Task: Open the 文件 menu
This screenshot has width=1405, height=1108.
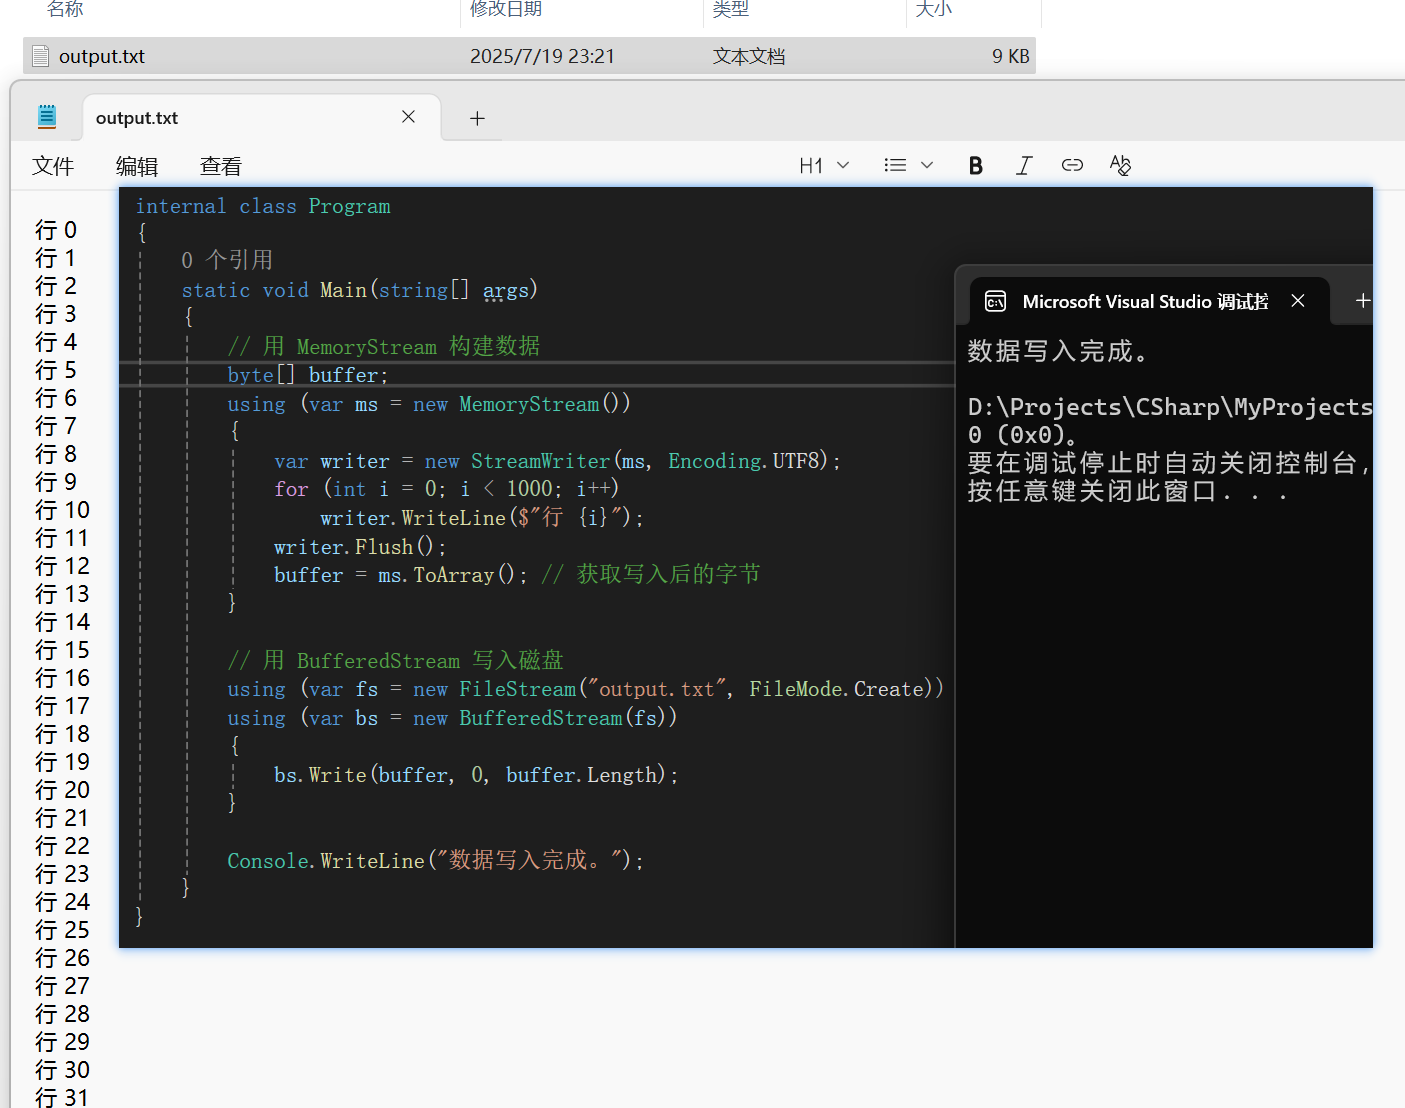Action: [x=52, y=165]
